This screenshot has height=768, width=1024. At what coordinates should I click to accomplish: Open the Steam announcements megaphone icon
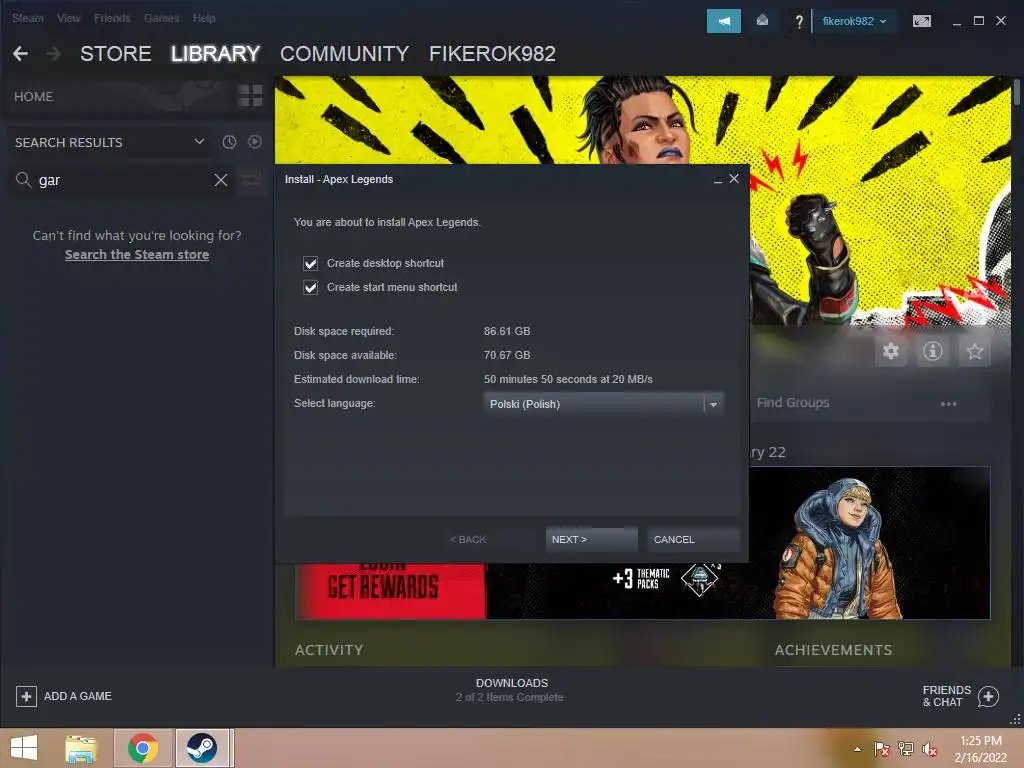tap(724, 21)
